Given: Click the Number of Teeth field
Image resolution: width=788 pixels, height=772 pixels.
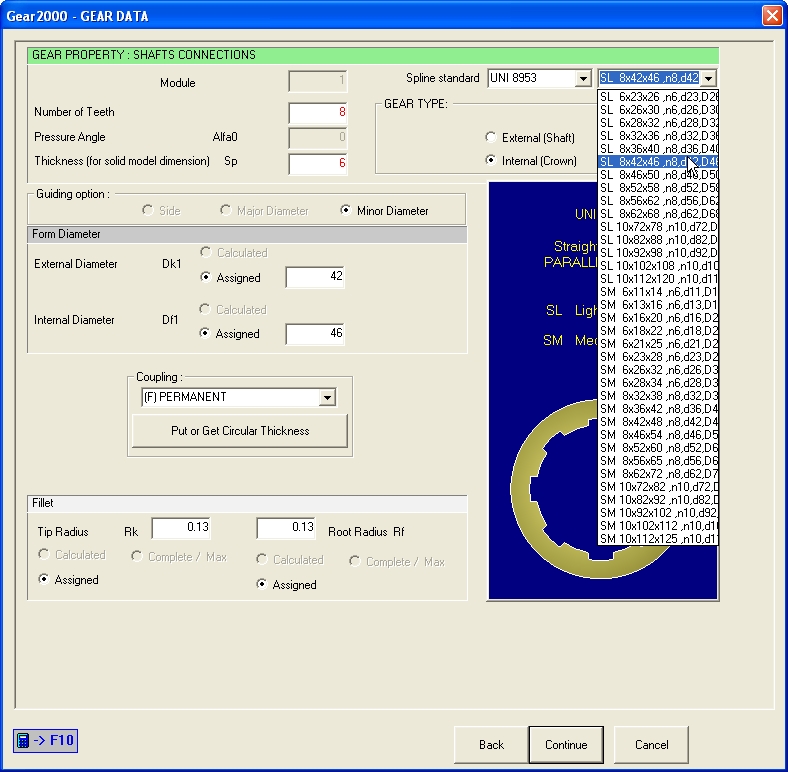Looking at the screenshot, I should tap(318, 112).
